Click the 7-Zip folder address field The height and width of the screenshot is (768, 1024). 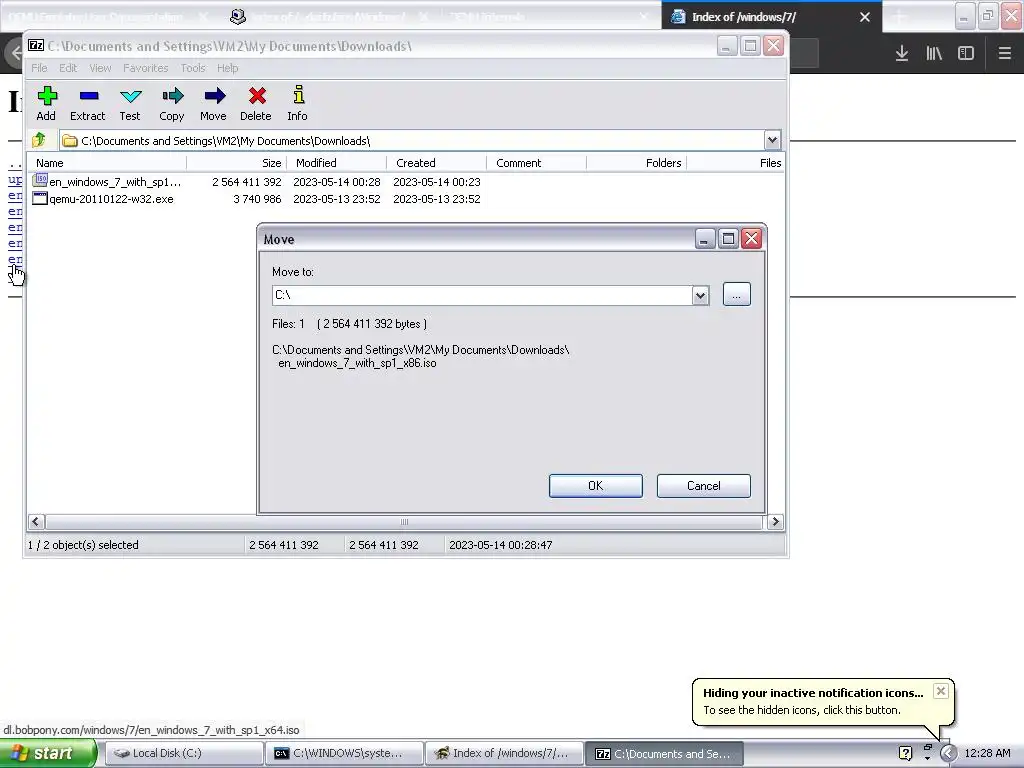coord(412,140)
